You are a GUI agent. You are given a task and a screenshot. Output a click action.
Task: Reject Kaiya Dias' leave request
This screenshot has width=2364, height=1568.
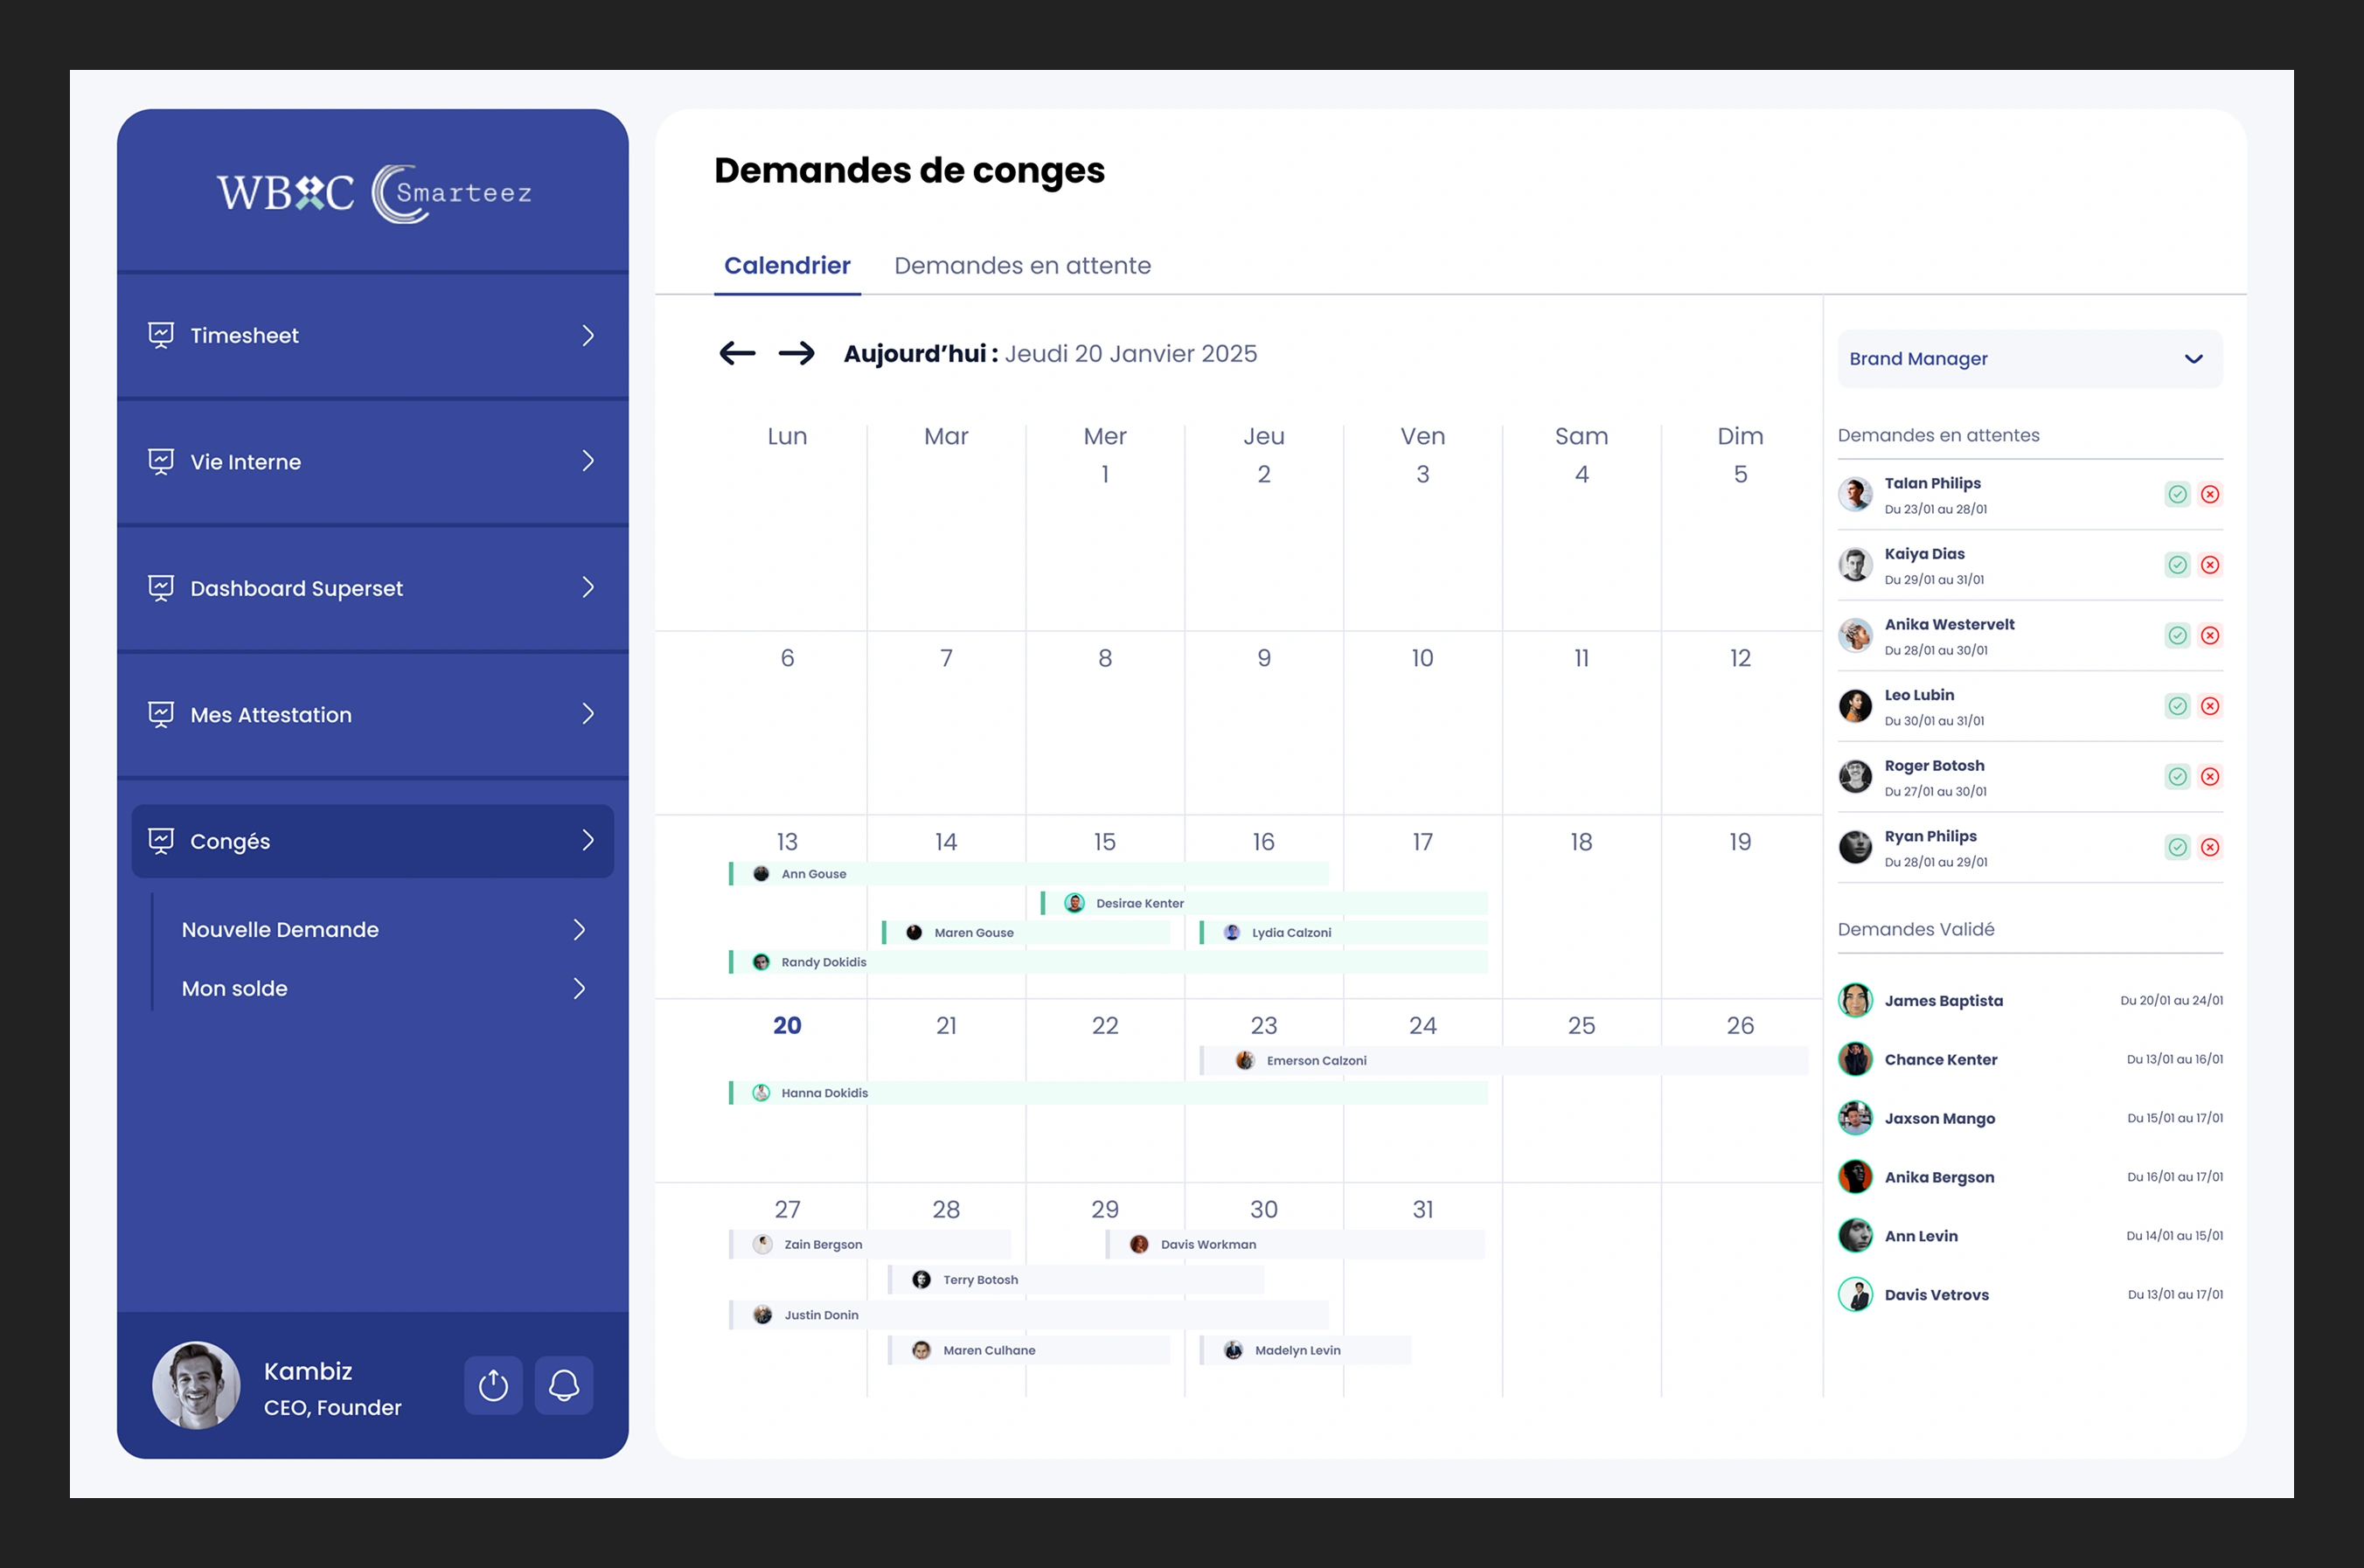(2210, 565)
